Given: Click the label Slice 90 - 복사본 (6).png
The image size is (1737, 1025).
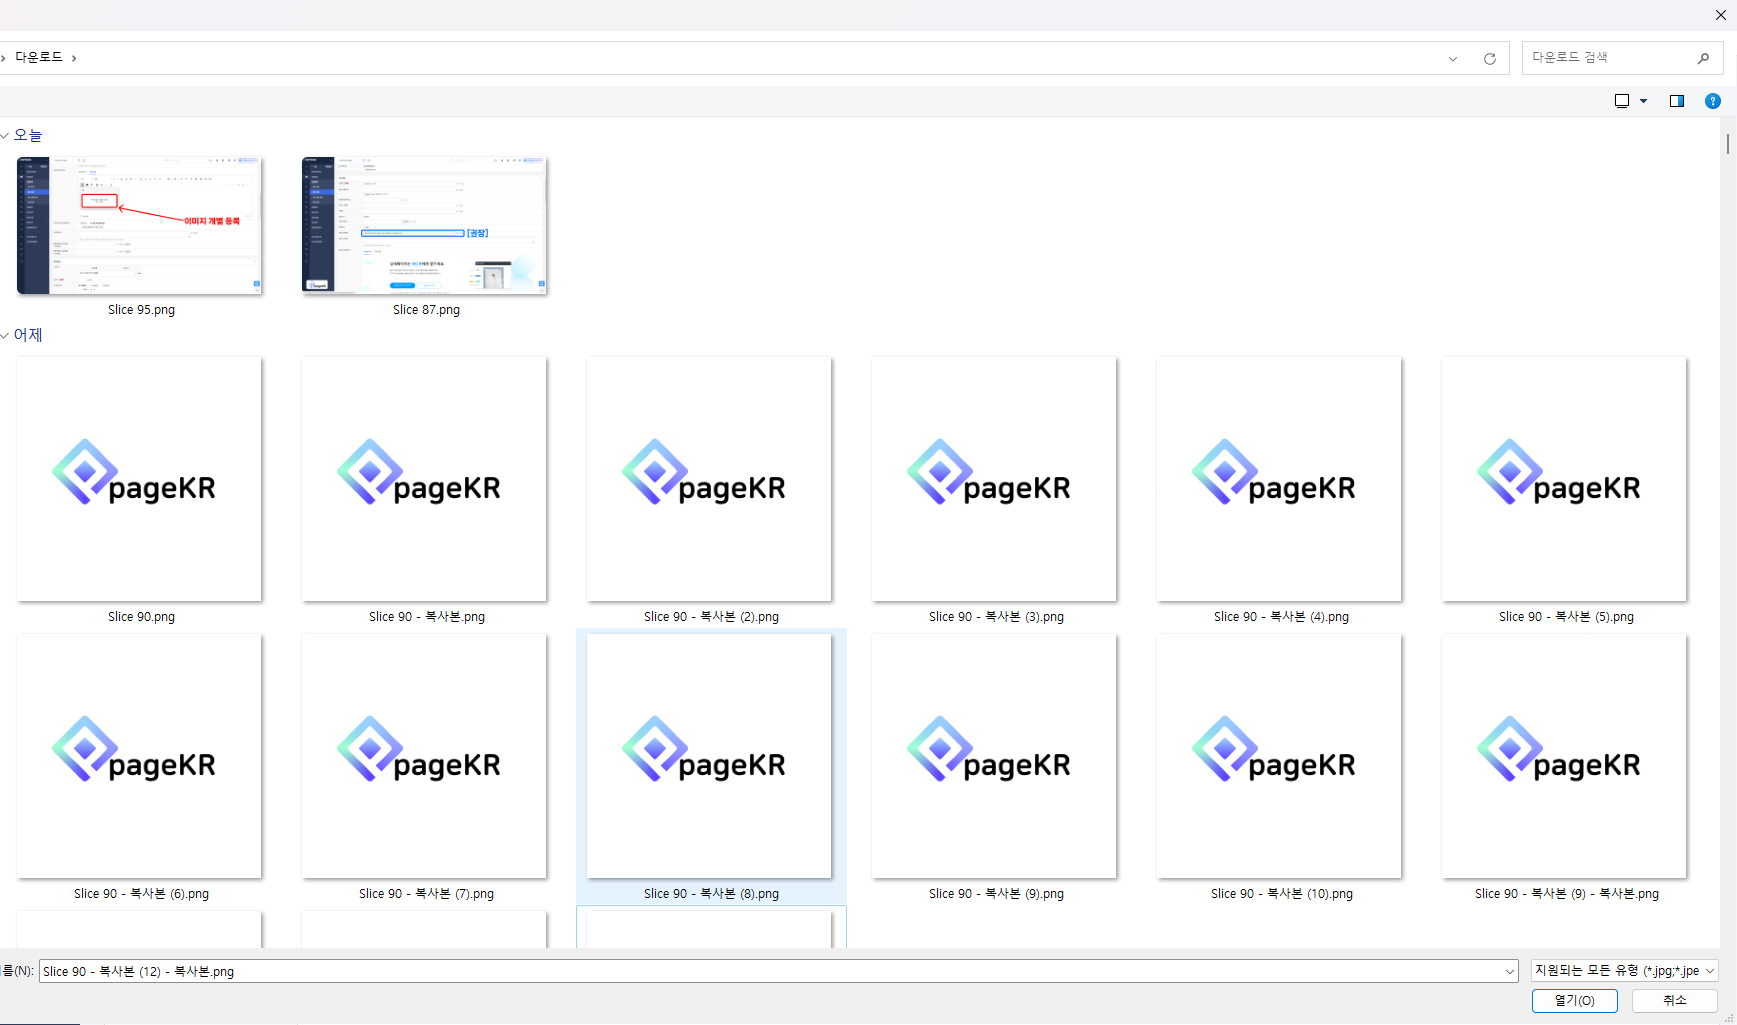Looking at the screenshot, I should [x=141, y=894].
